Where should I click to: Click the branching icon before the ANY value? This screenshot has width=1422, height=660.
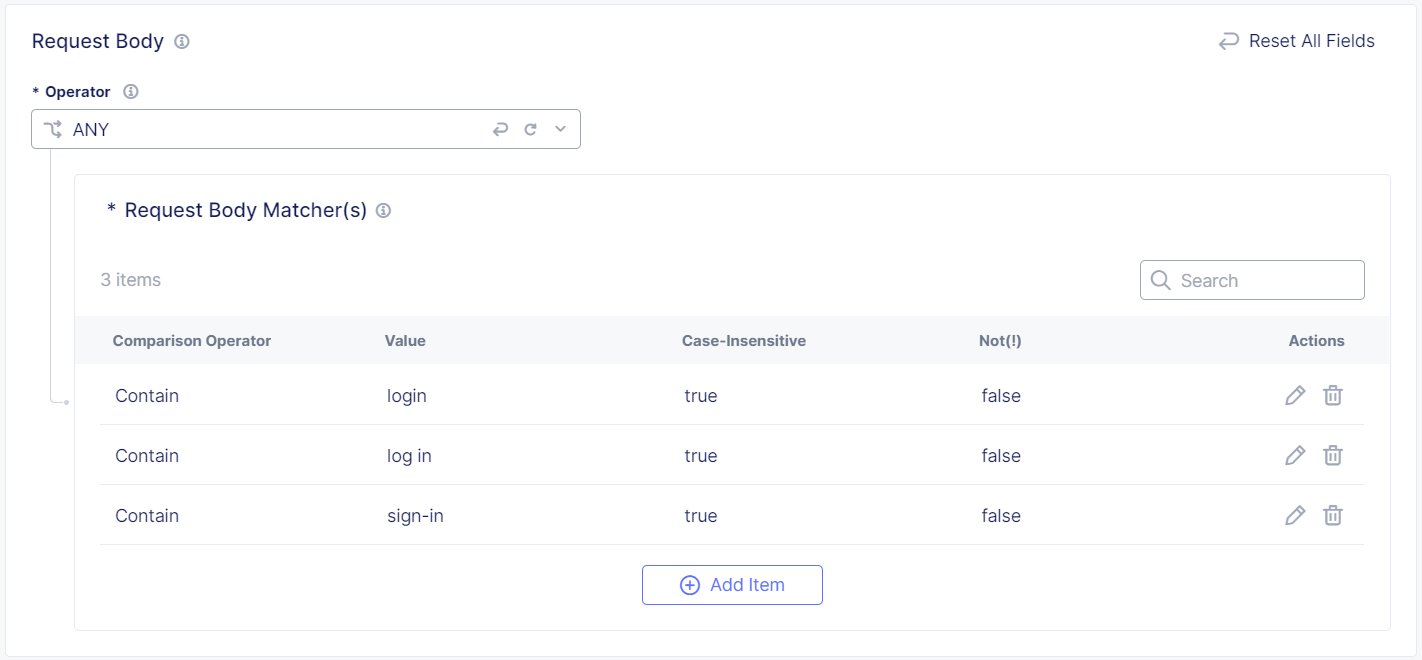[x=52, y=129]
